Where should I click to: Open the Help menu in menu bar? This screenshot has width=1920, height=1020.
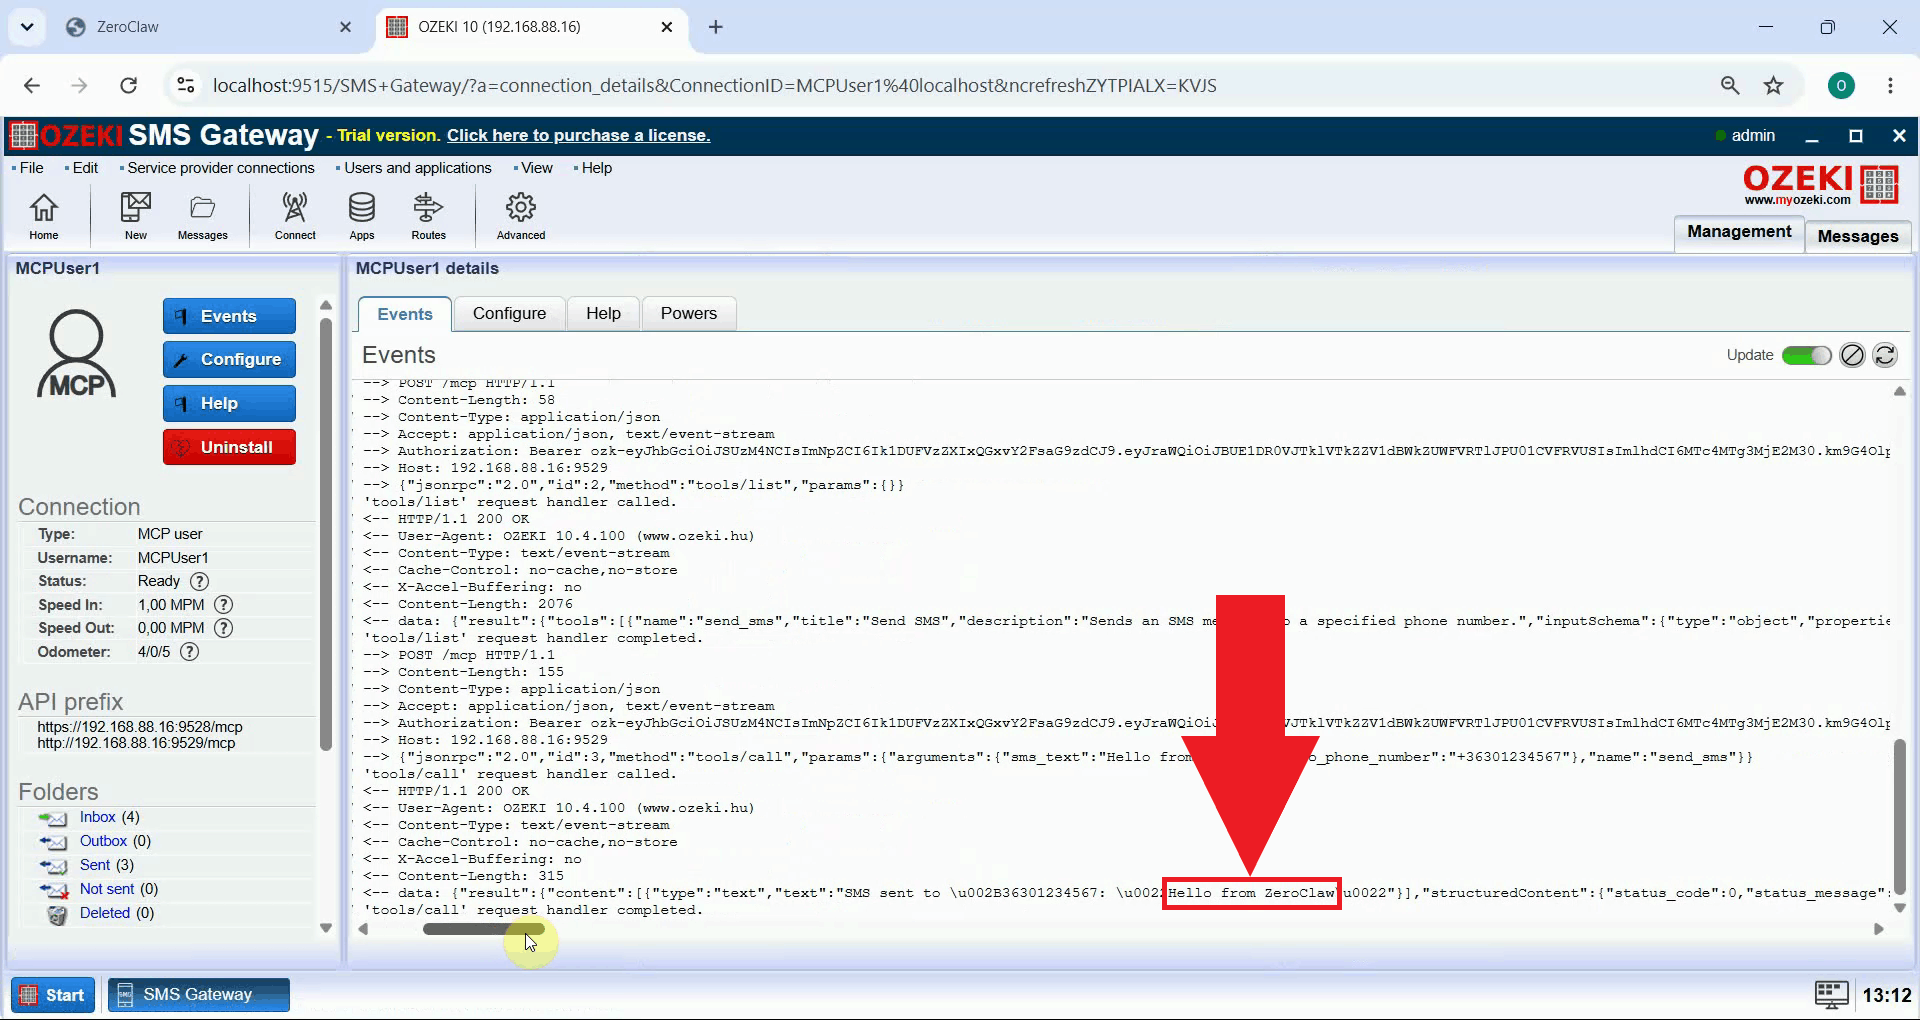click(596, 168)
